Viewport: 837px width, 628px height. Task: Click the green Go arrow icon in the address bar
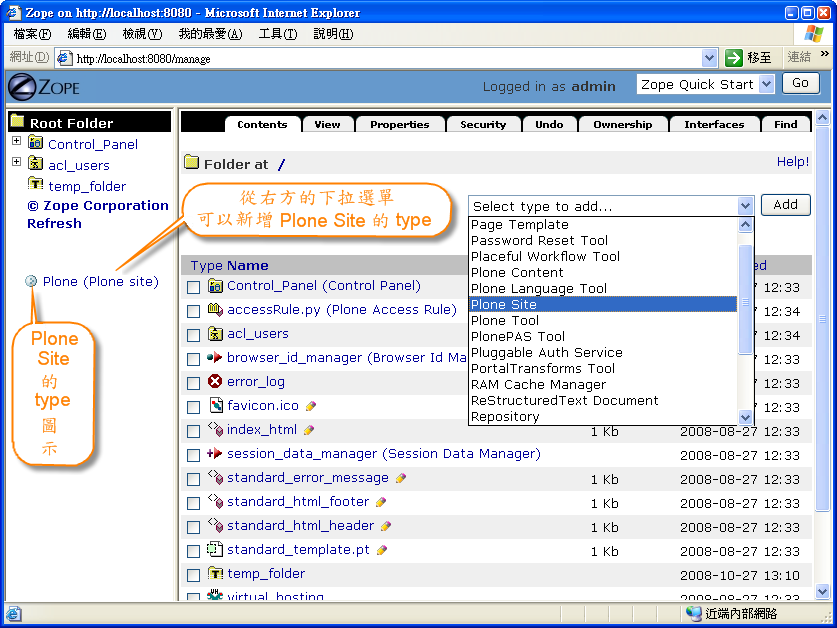coord(734,58)
